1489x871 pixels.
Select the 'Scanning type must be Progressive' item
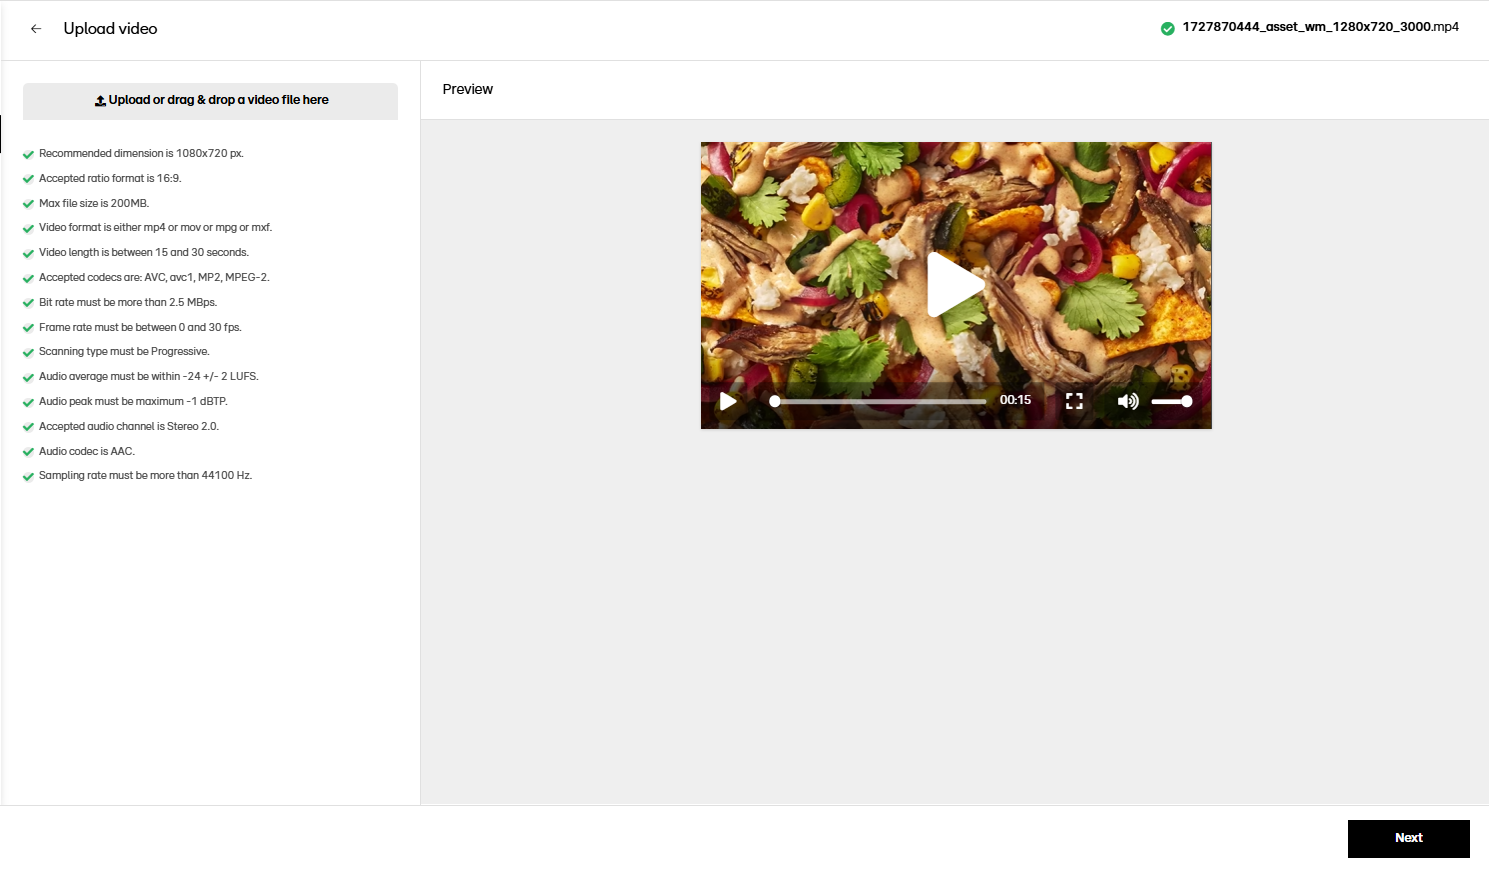(124, 351)
